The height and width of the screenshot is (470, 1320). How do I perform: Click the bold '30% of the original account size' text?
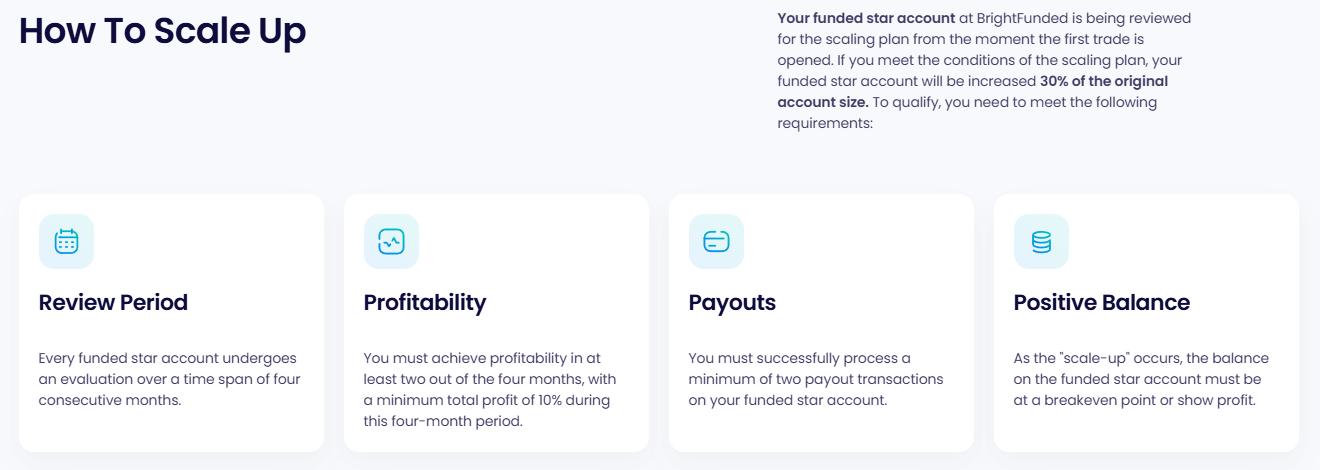pyautogui.click(x=973, y=91)
